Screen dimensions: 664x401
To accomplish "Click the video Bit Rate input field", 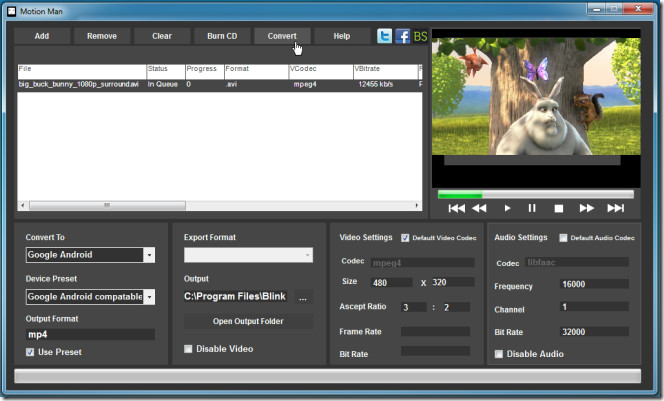I will point(435,351).
